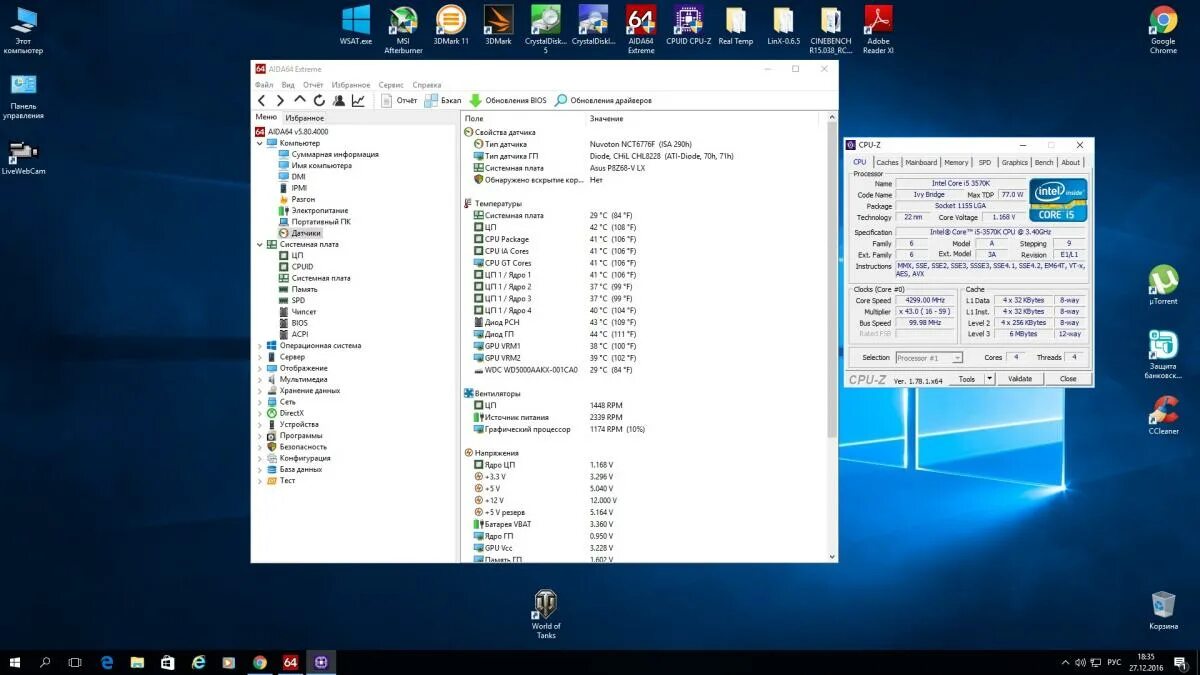Go forward with AIDA64 toolbar forward arrow
Screen dimensions: 1200x675
[280, 100]
